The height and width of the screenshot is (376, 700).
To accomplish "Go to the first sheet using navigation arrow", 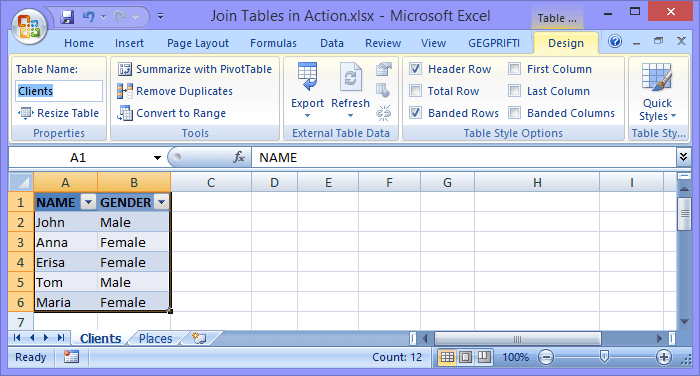I will click(17, 338).
